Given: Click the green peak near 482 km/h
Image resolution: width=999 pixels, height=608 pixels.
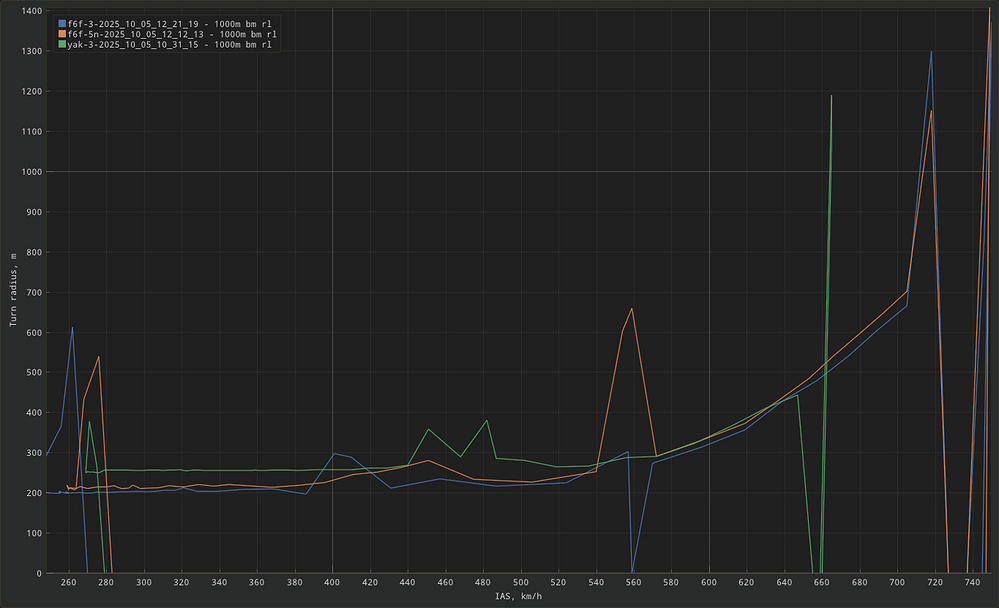Looking at the screenshot, I should tap(487, 420).
